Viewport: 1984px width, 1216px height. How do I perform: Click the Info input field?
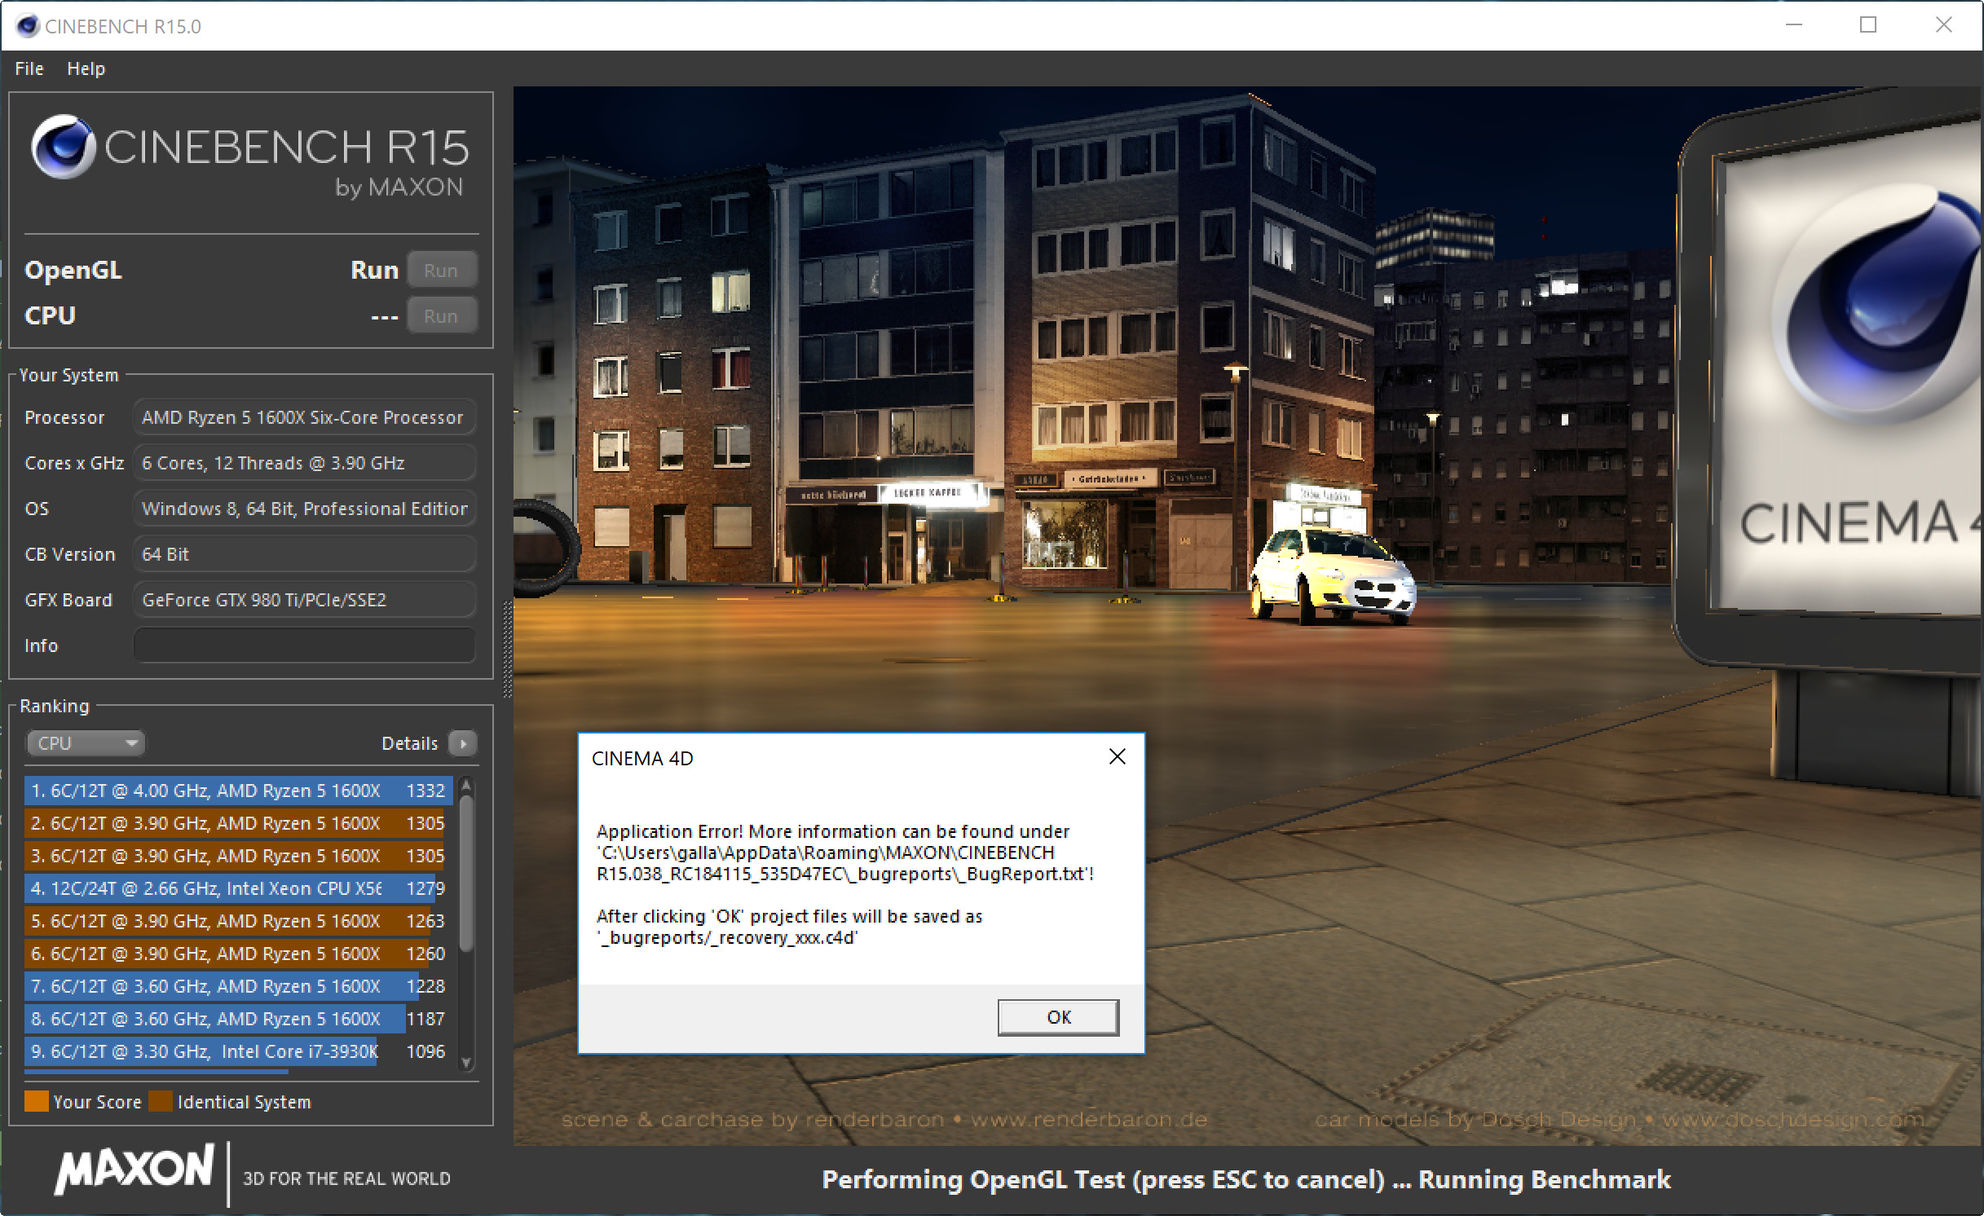tap(304, 645)
